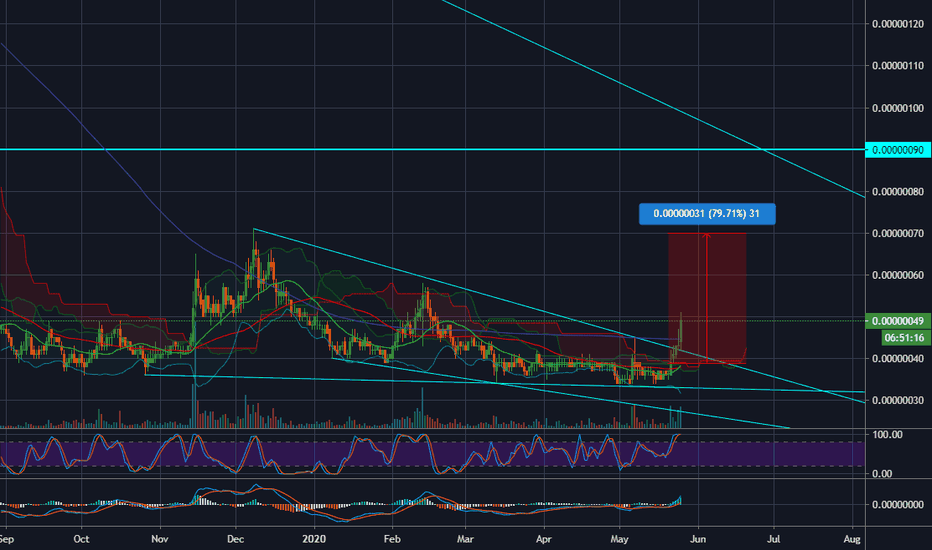932x550 pixels.
Task: Click the 100.00 oscillator scale label
Action: (887, 435)
